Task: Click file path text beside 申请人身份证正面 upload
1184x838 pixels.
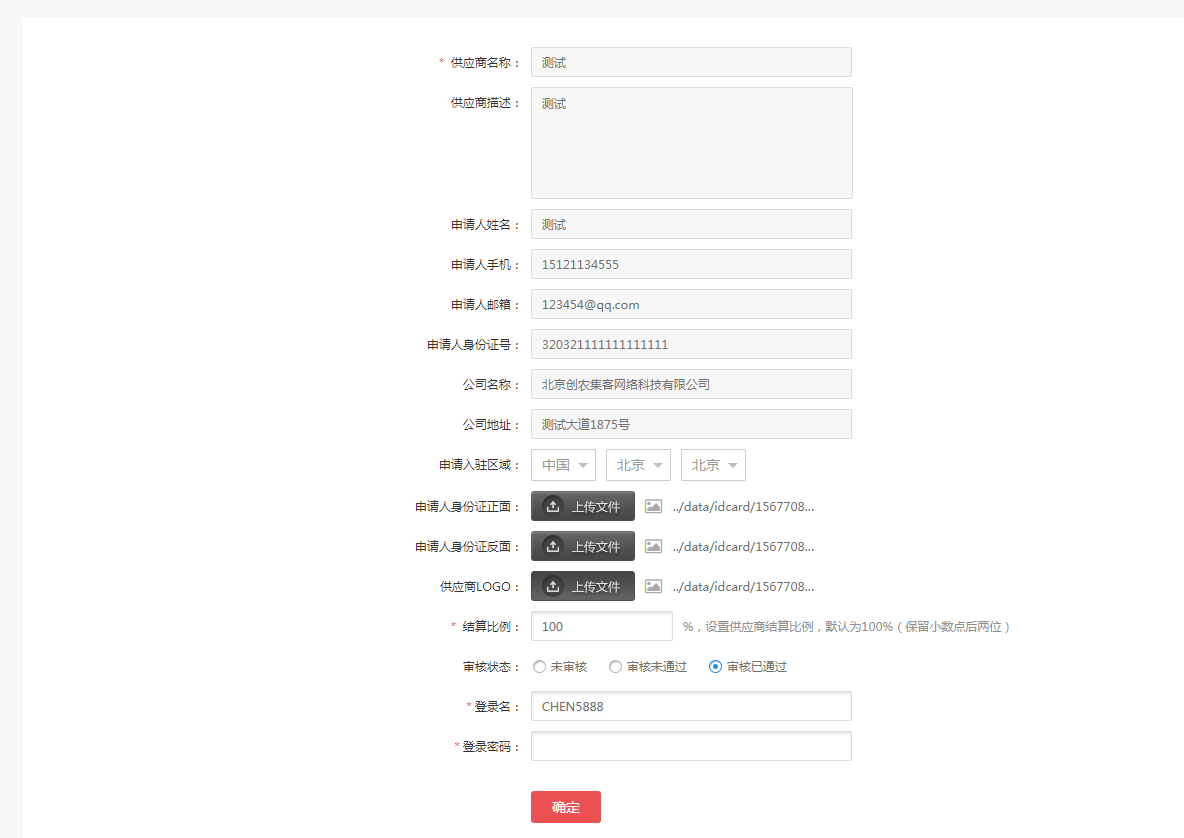Action: pyautogui.click(x=743, y=507)
